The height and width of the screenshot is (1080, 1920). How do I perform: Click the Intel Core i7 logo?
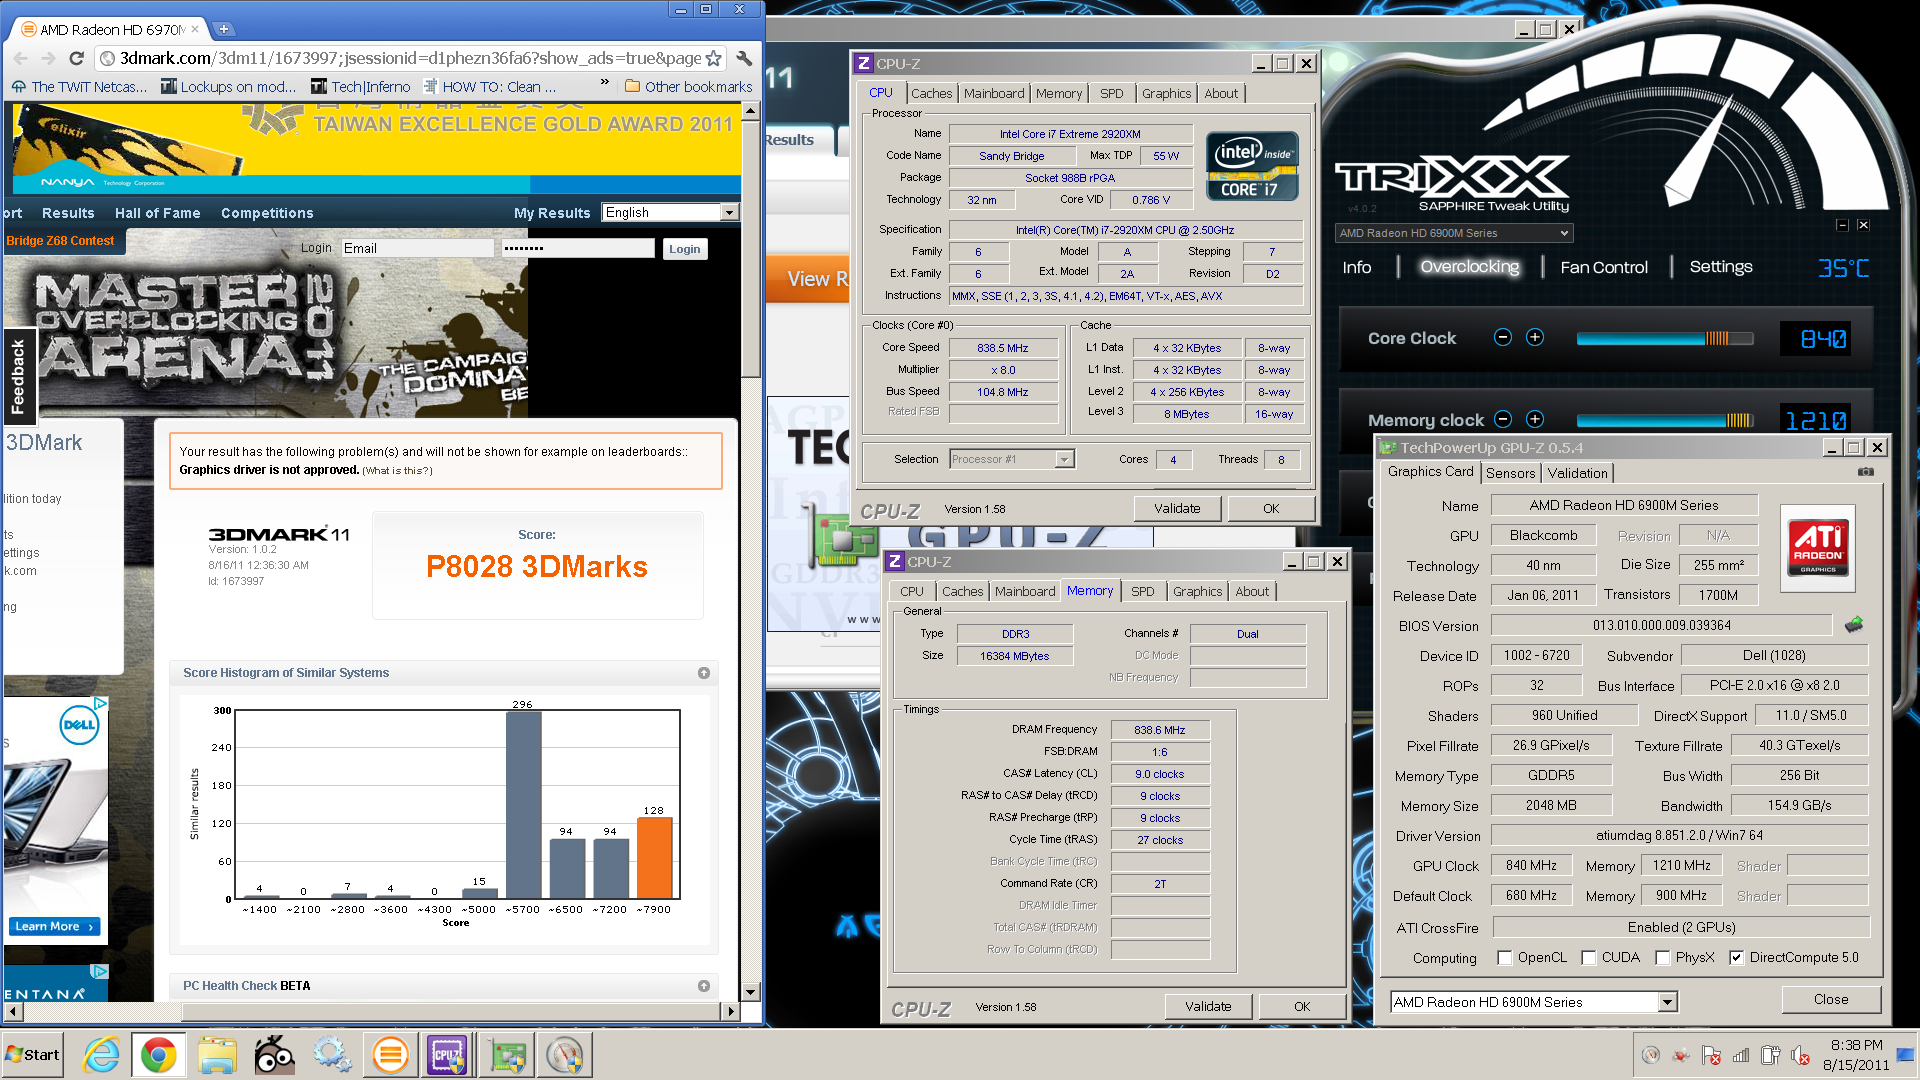(x=1252, y=166)
